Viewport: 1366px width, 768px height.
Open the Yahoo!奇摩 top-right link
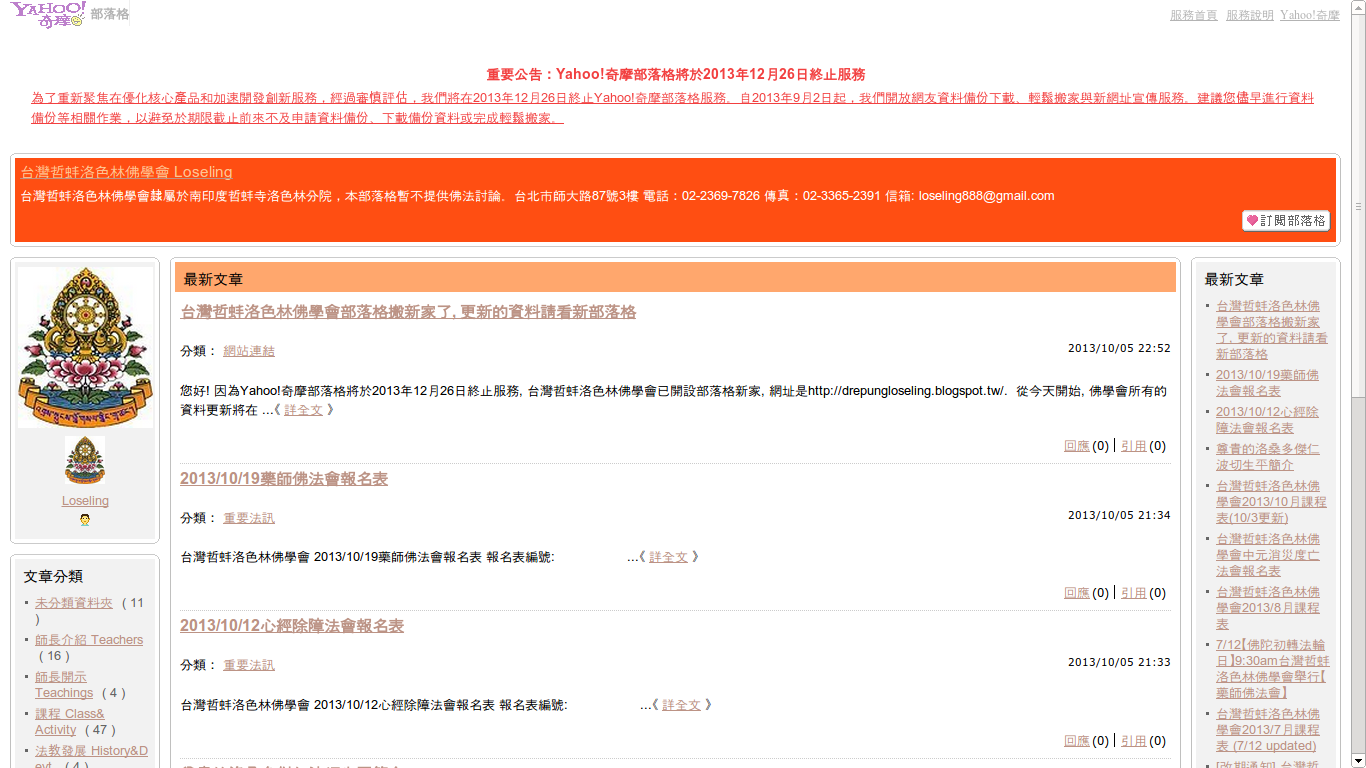point(1310,15)
